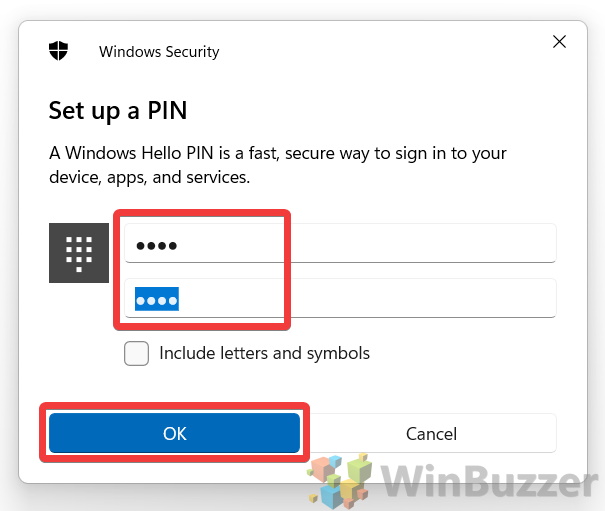
Task: Click the Include letters and symbols label
Action: 264,354
